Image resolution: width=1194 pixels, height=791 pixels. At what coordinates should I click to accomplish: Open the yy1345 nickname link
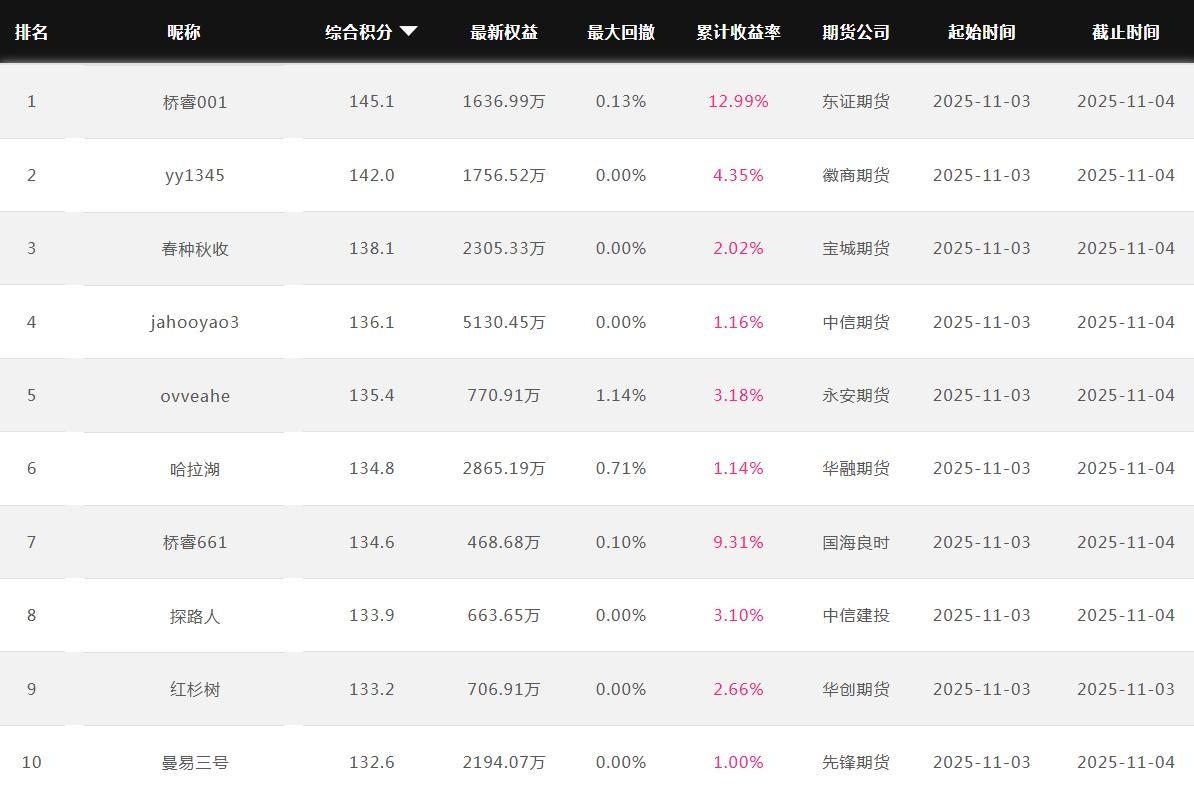(195, 175)
